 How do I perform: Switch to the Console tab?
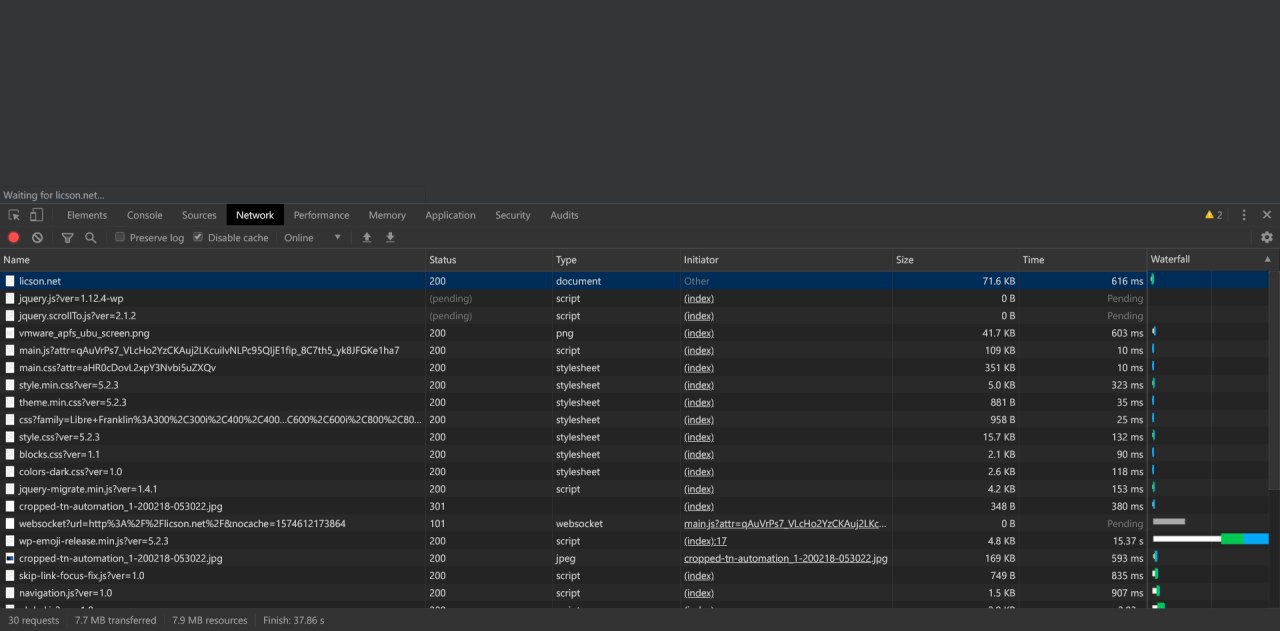(145, 215)
